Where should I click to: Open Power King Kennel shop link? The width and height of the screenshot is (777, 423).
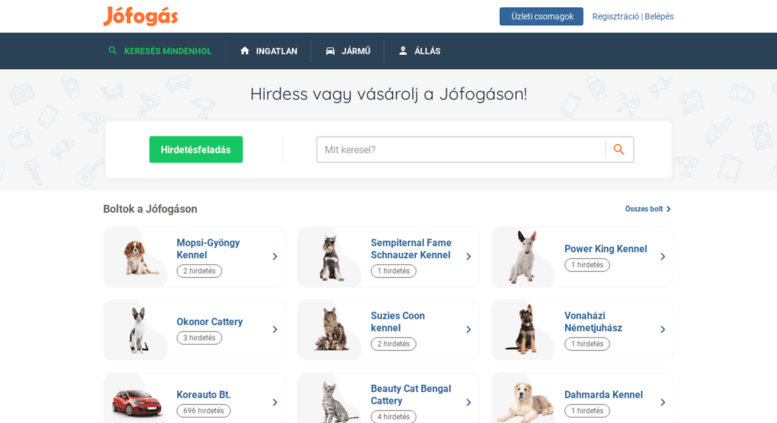click(x=606, y=249)
